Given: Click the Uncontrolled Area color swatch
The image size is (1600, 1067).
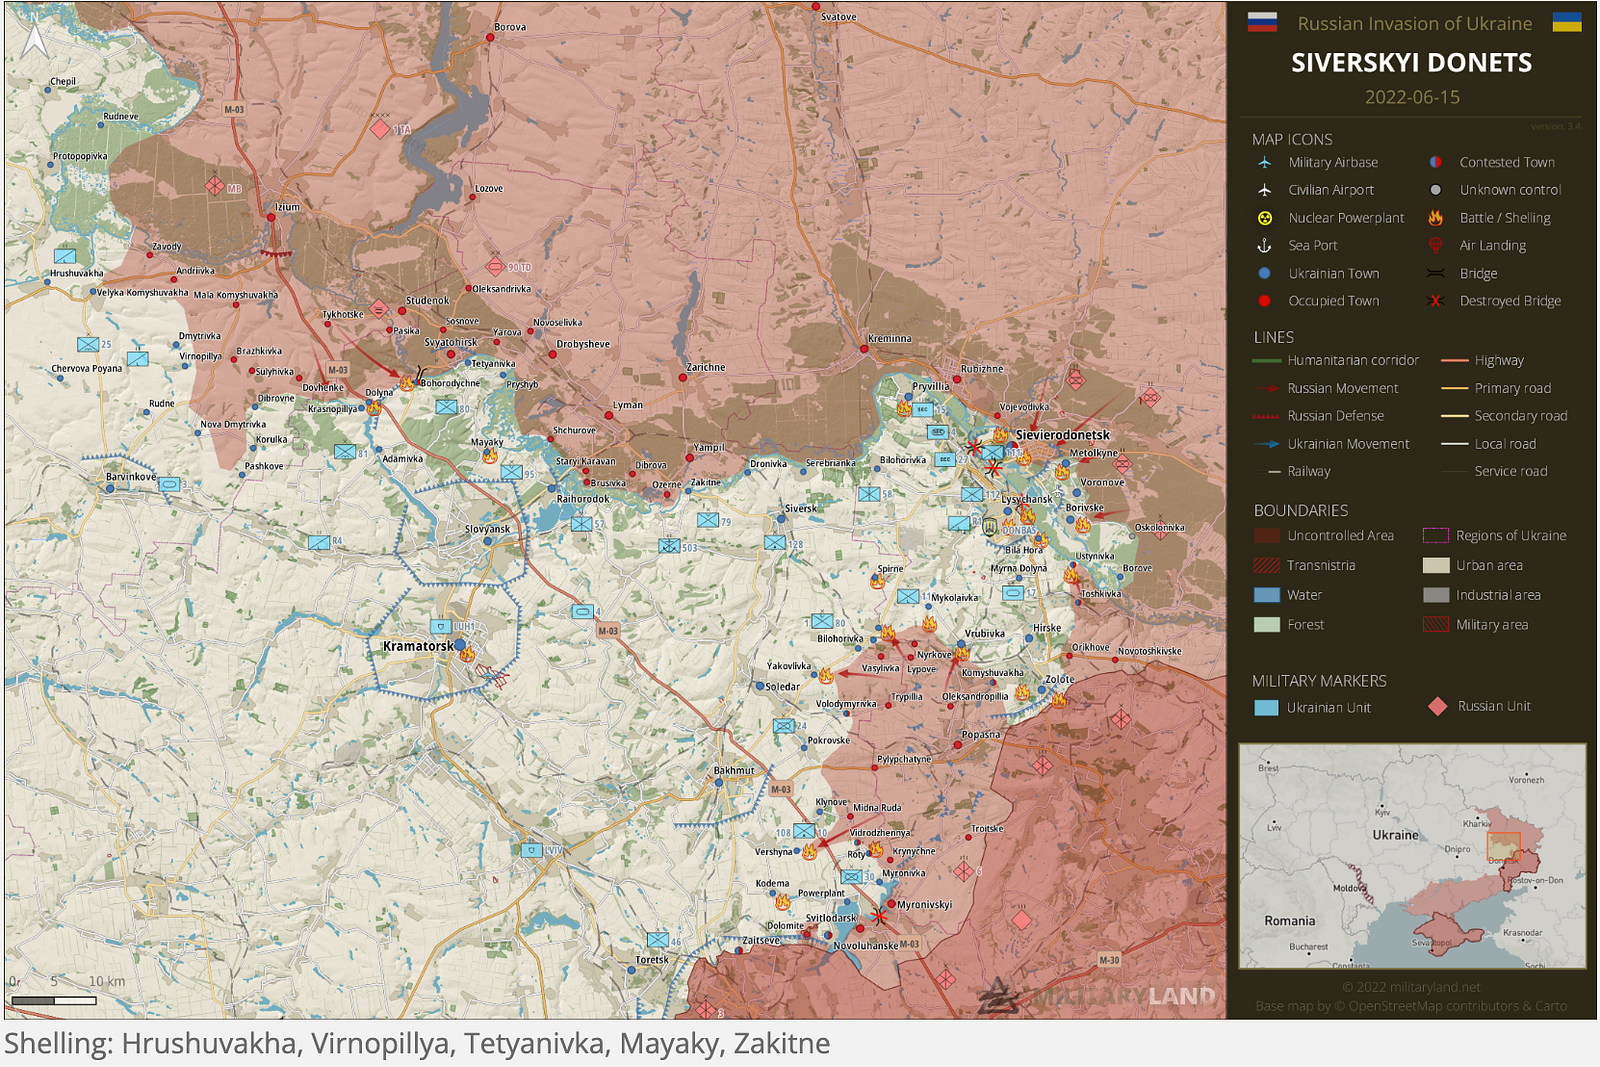Looking at the screenshot, I should click(x=1266, y=536).
